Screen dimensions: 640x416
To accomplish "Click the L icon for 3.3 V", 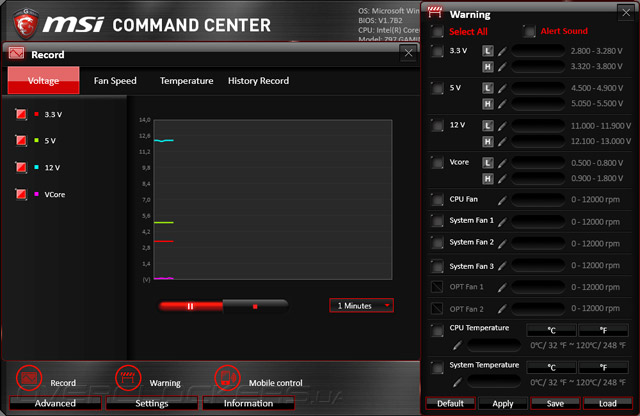I will [488, 51].
